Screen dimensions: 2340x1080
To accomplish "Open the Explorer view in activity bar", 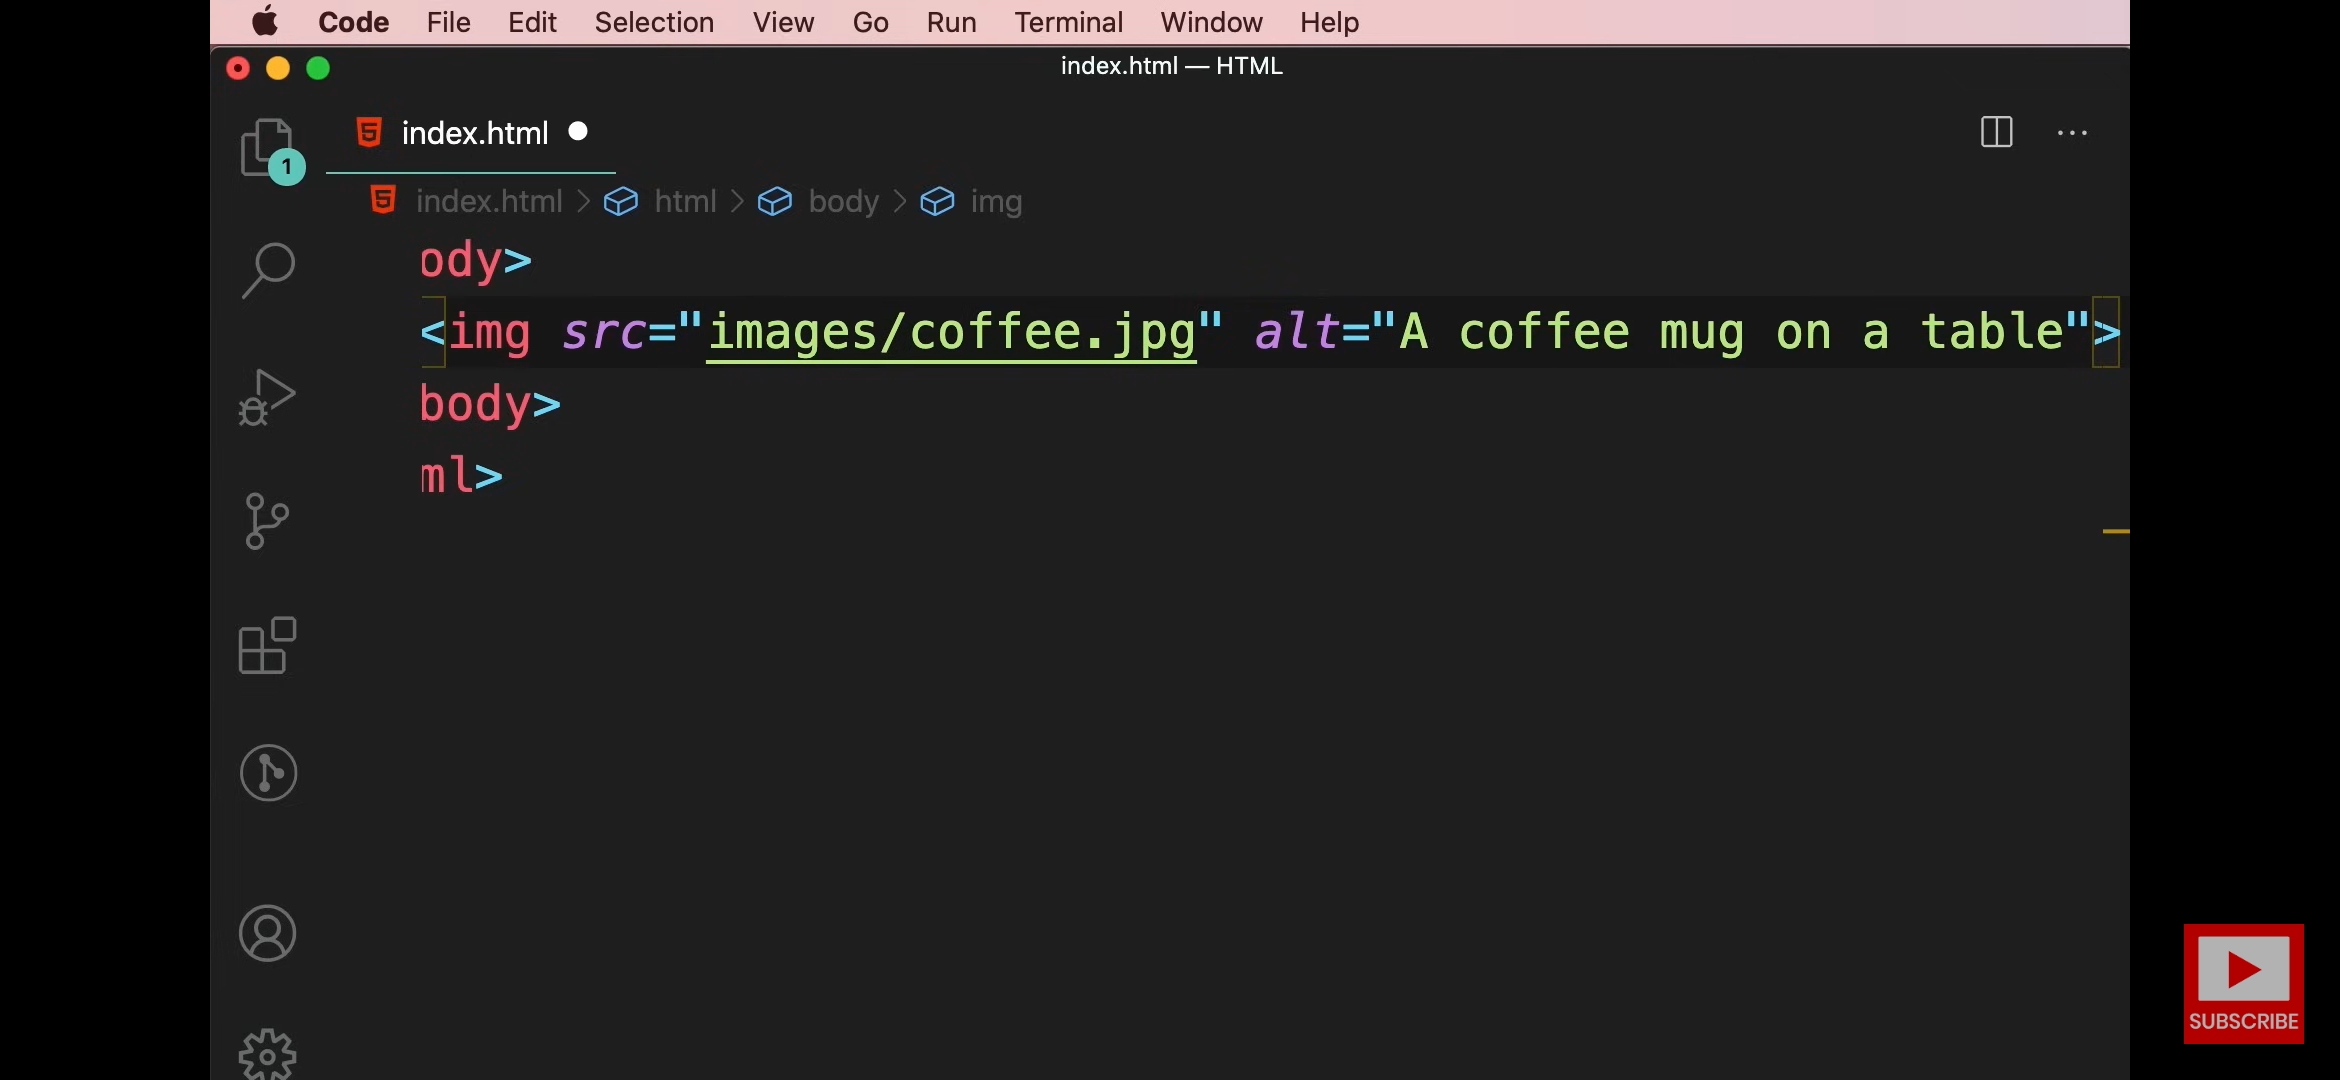I will coord(267,148).
